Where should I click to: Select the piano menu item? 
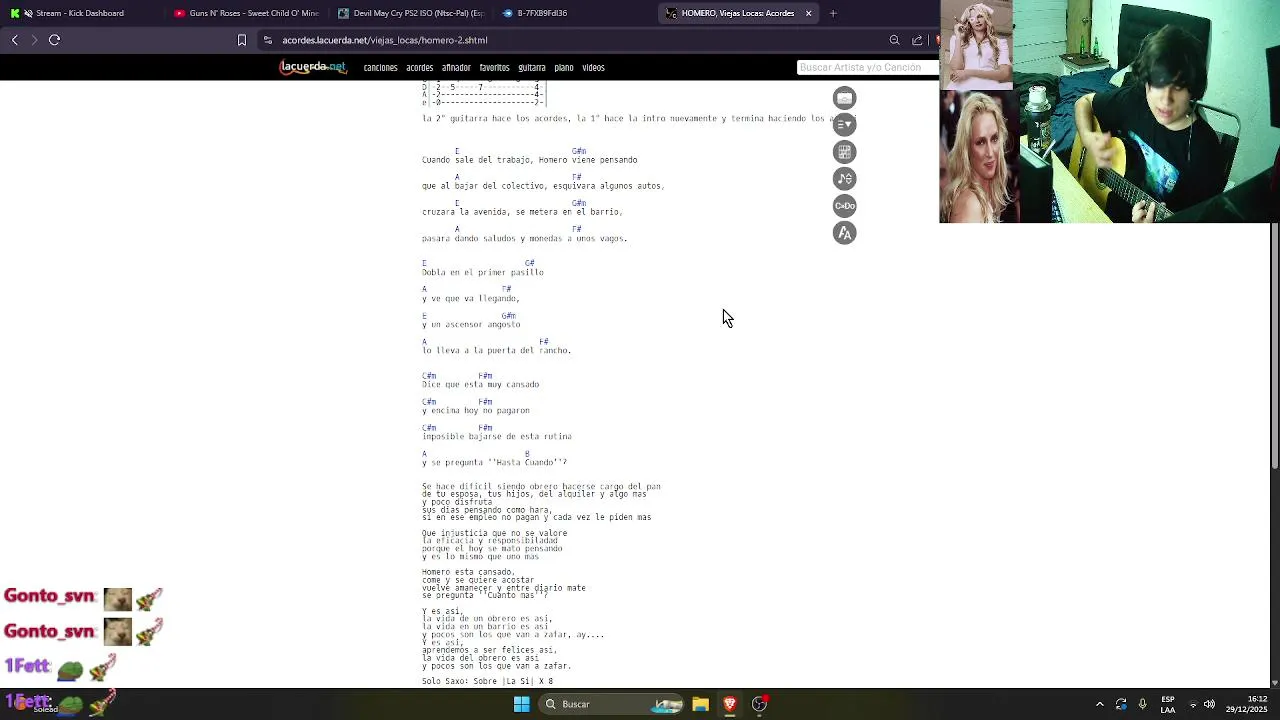coord(564,68)
